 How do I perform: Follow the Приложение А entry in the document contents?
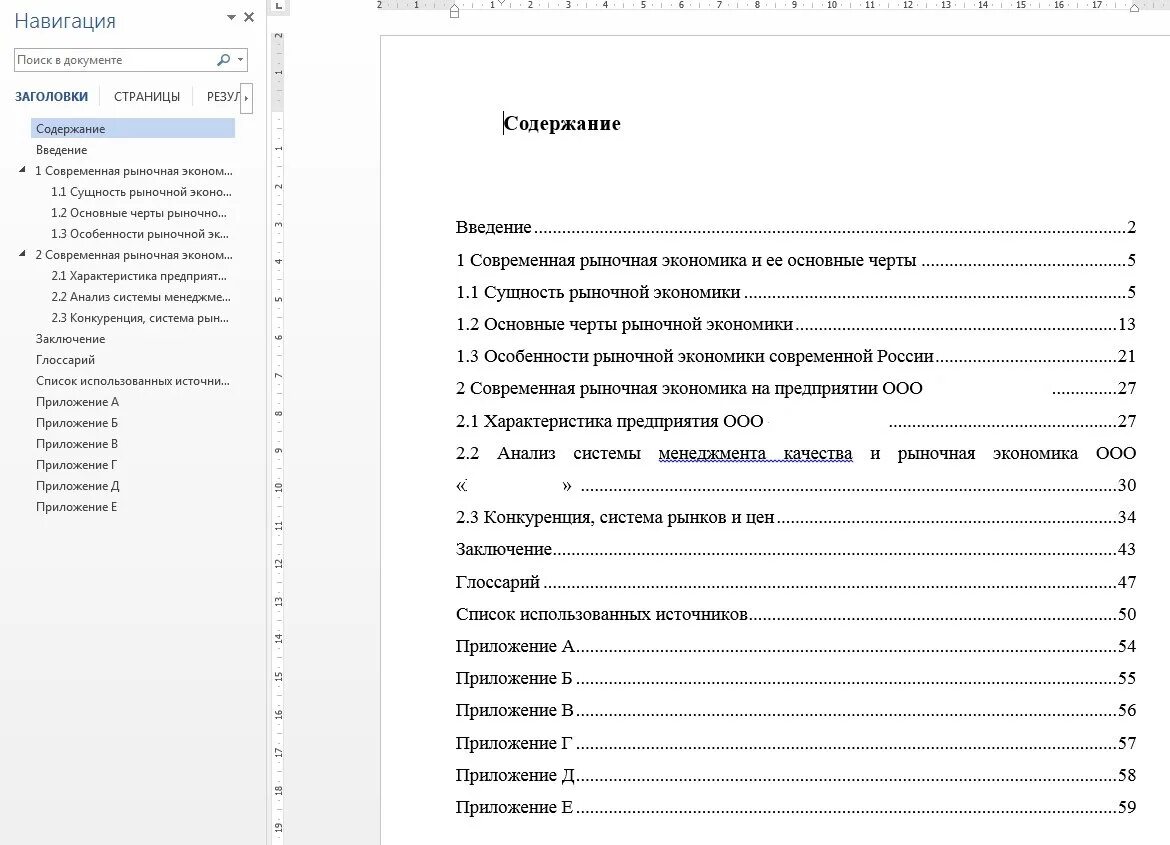pyautogui.click(x=795, y=646)
